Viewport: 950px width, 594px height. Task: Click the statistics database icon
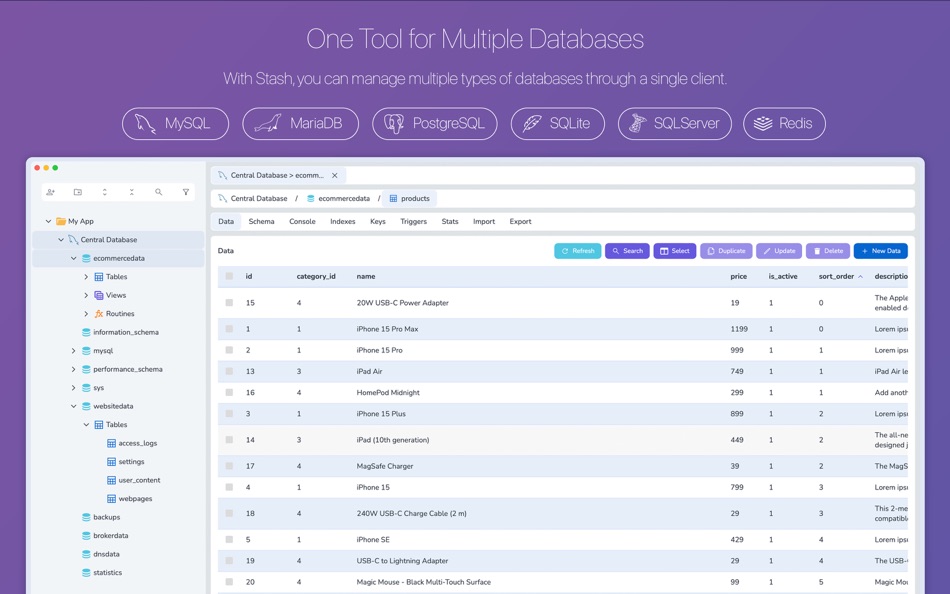pos(86,573)
